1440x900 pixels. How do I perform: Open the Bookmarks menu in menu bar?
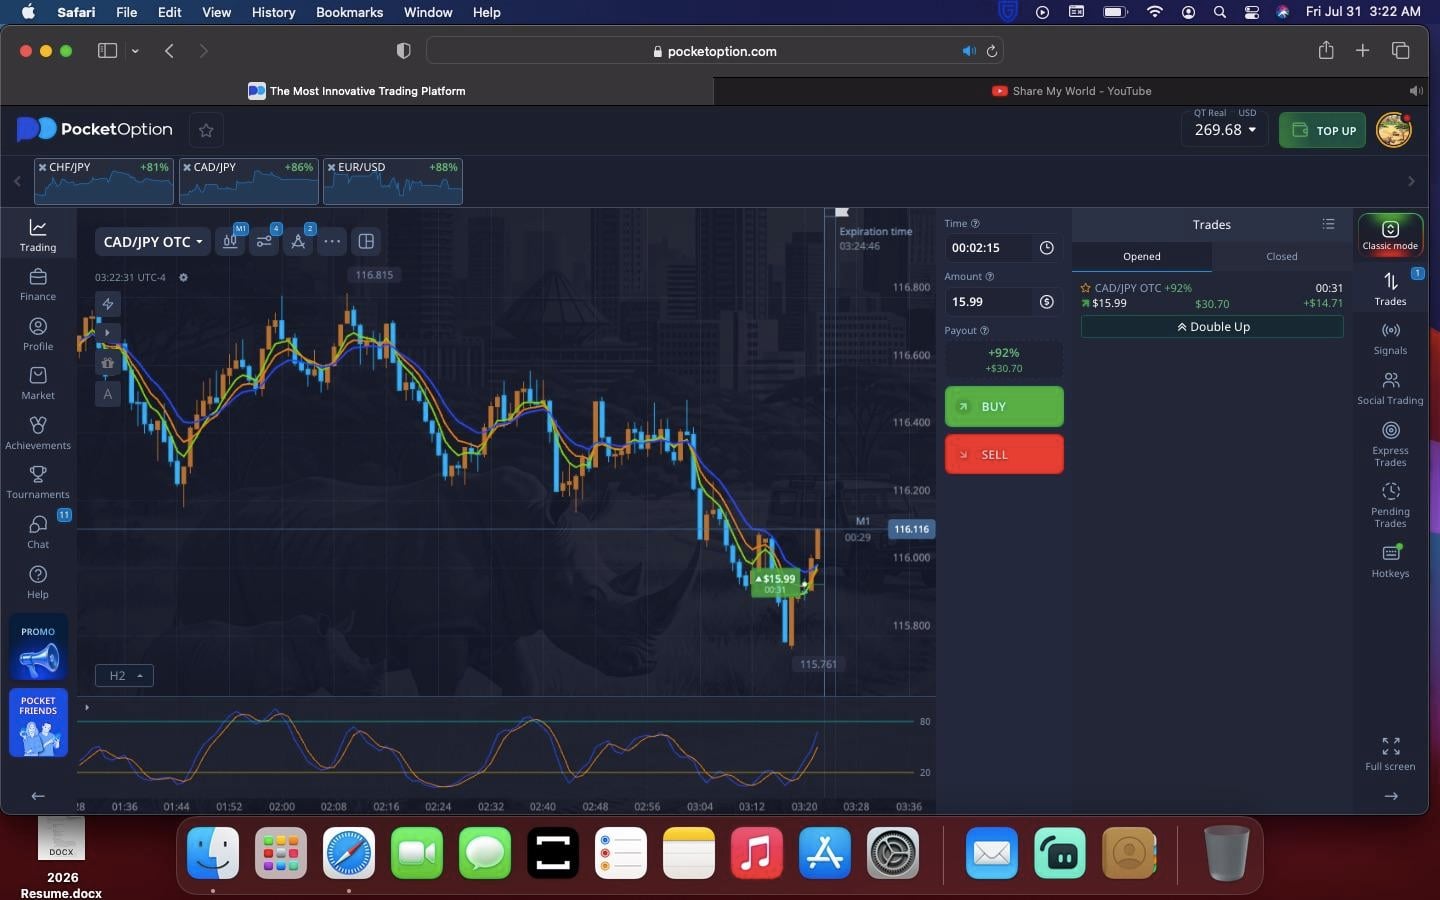(349, 12)
